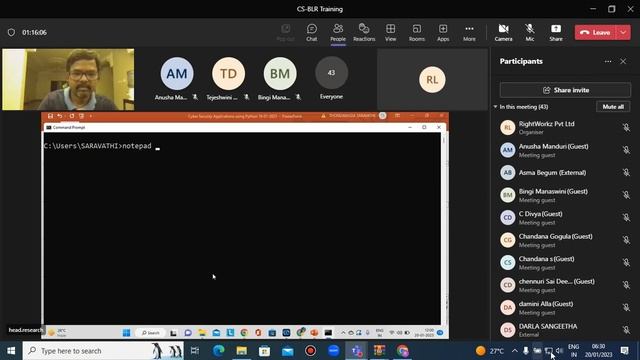The width and height of the screenshot is (640, 360).
Task: Open the notification center icon
Action: tap(624, 351)
